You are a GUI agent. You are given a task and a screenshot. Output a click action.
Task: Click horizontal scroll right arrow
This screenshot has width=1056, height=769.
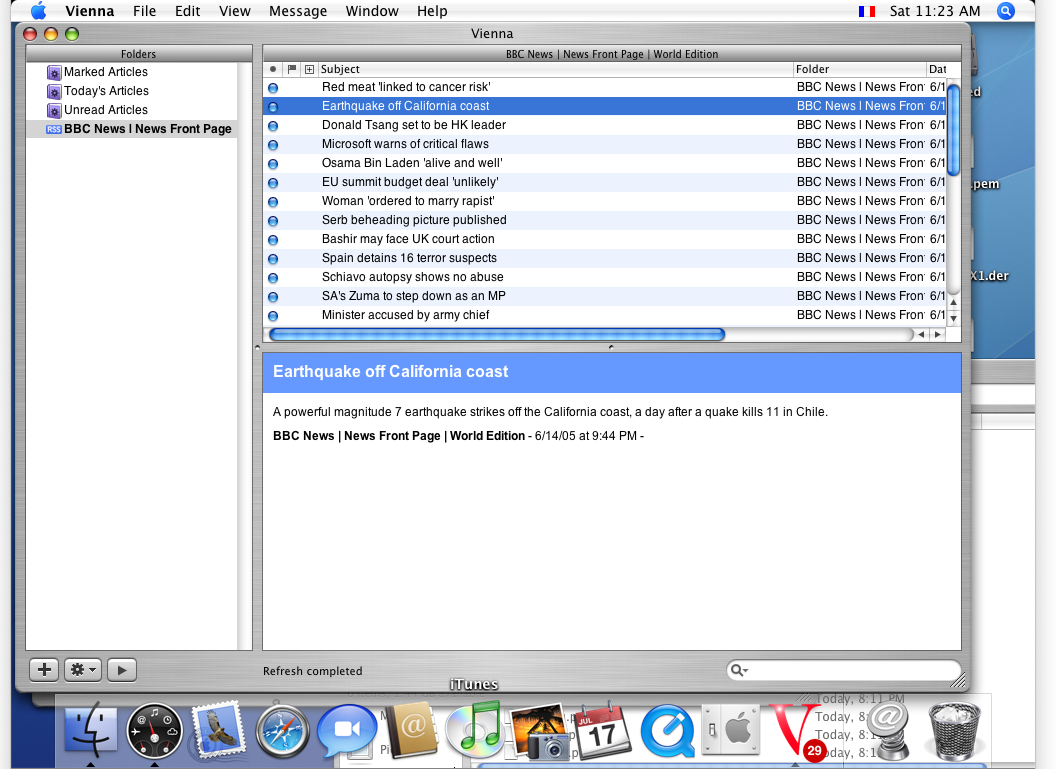937,334
